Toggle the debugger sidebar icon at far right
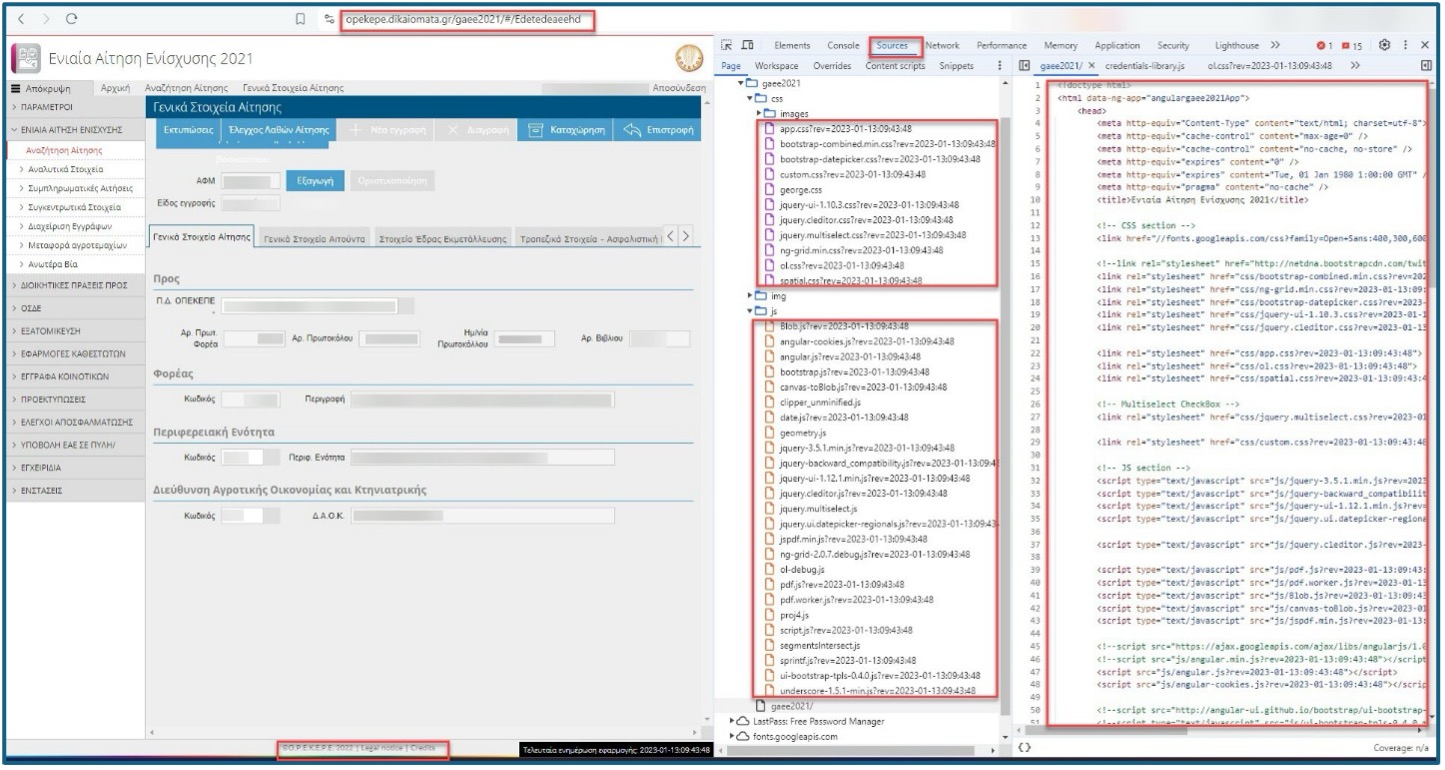 (1424, 65)
